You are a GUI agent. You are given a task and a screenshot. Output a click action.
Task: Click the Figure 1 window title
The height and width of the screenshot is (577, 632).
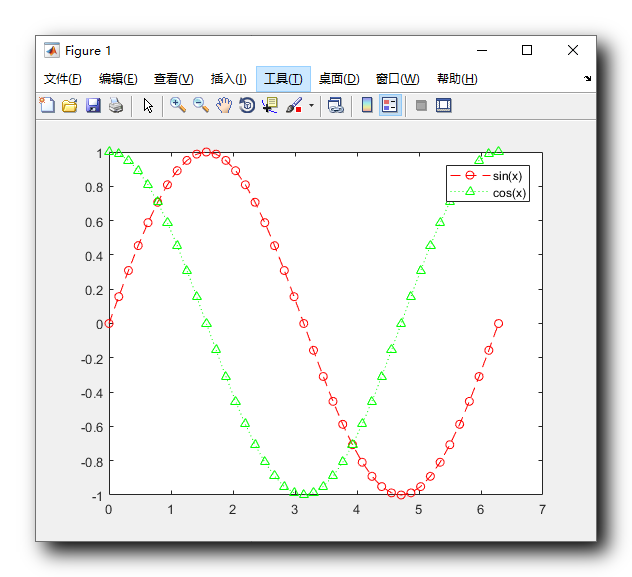coord(88,51)
